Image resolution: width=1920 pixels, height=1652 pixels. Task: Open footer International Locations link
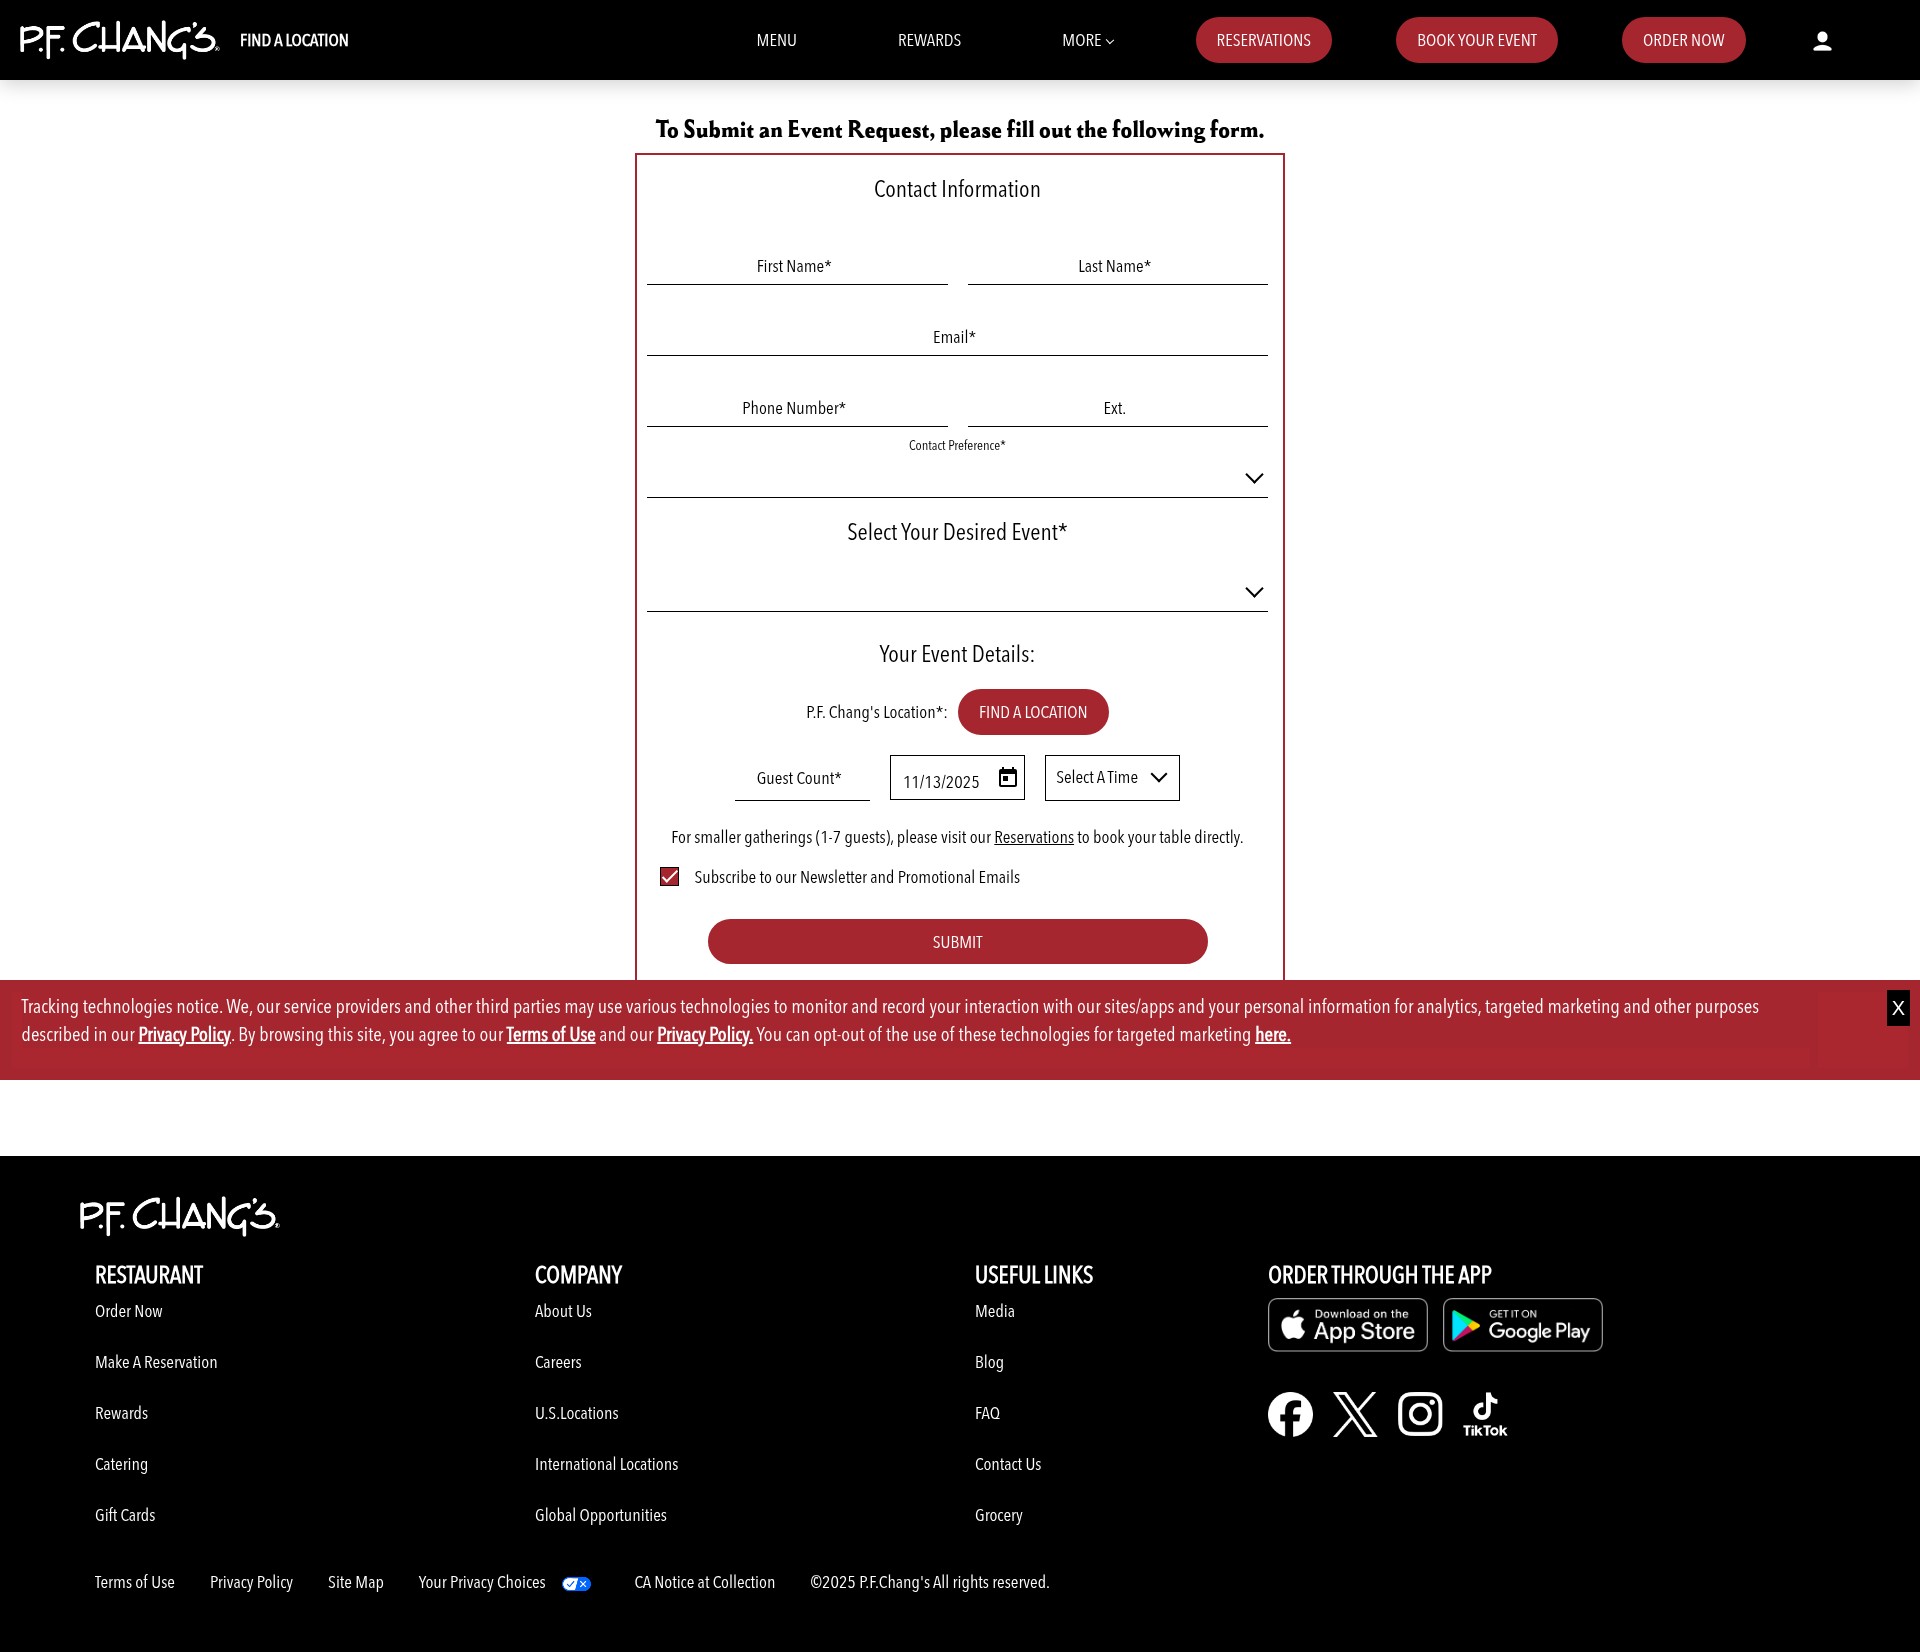606,1464
